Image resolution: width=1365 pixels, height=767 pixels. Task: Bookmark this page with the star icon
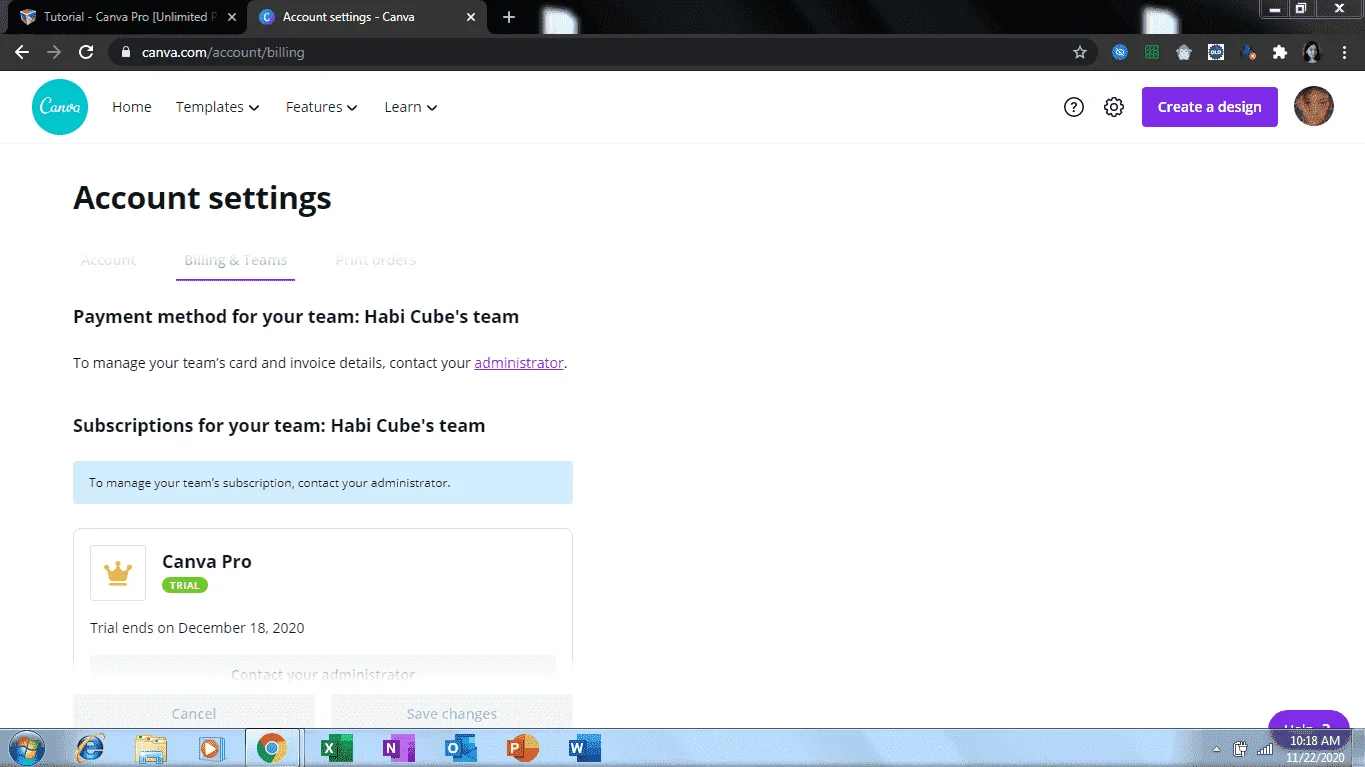(1080, 52)
